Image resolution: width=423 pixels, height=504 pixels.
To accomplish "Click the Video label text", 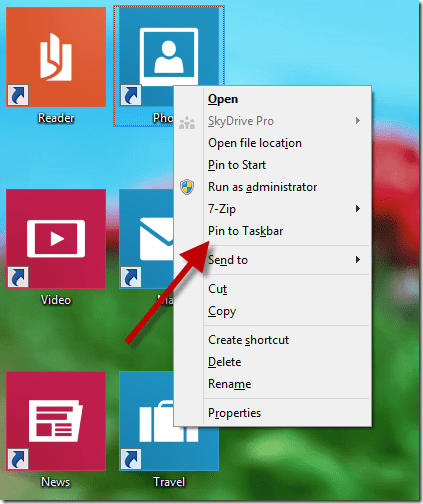I will coord(56,300).
